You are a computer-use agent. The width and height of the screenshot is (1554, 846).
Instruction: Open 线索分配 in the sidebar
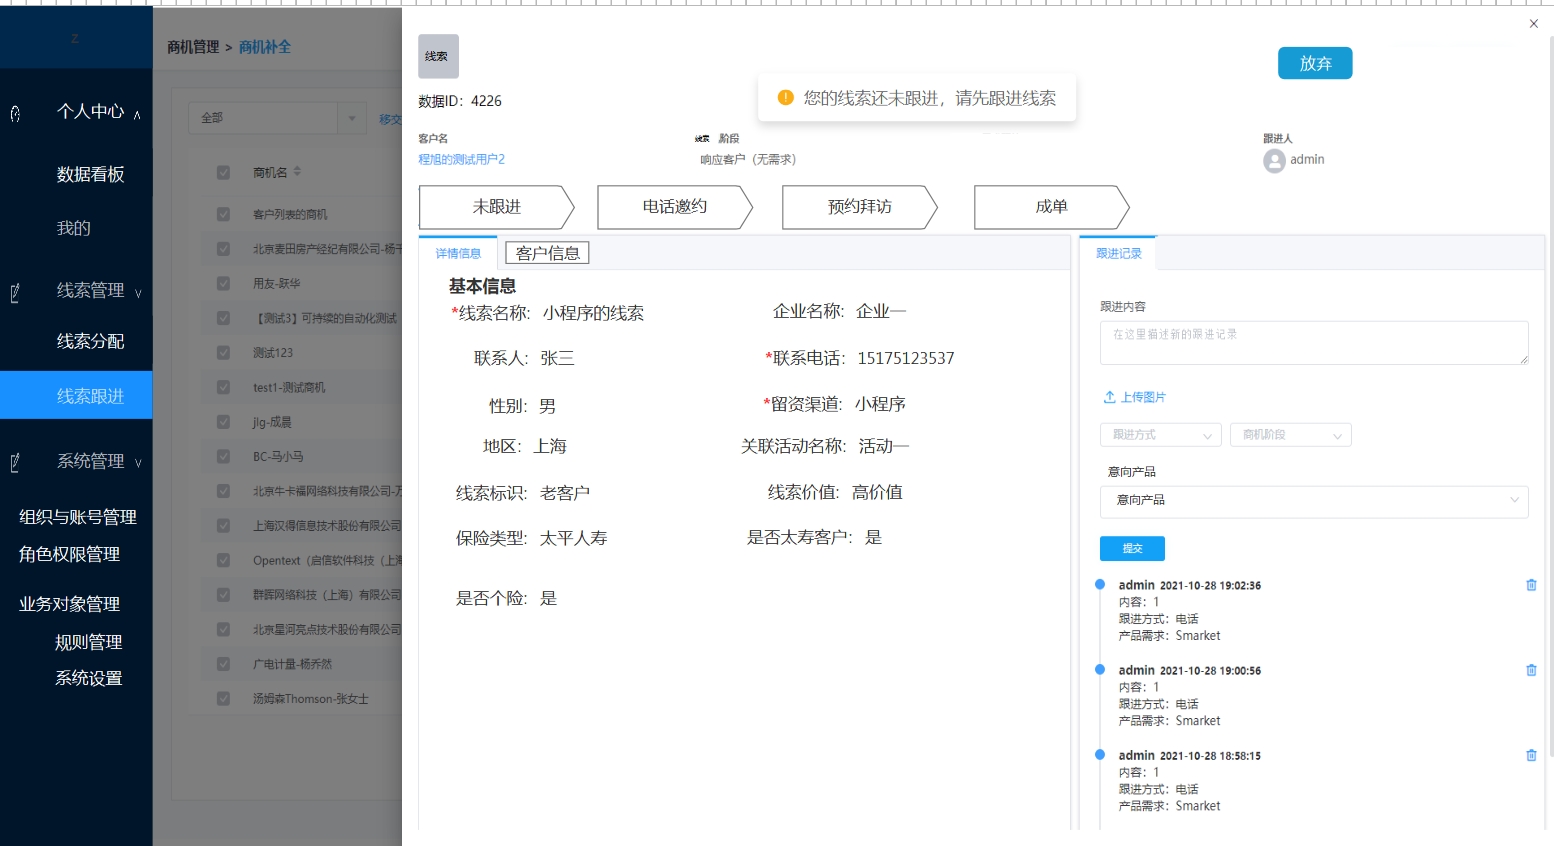tap(90, 341)
